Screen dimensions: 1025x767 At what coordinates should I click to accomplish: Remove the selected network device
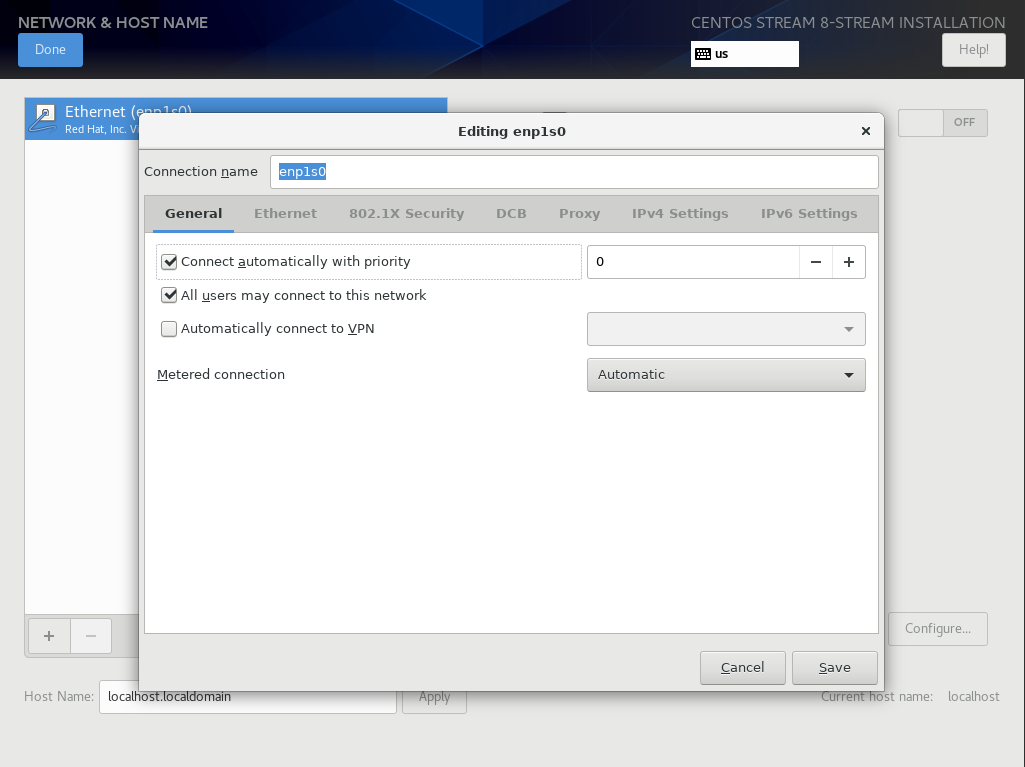(x=91, y=636)
